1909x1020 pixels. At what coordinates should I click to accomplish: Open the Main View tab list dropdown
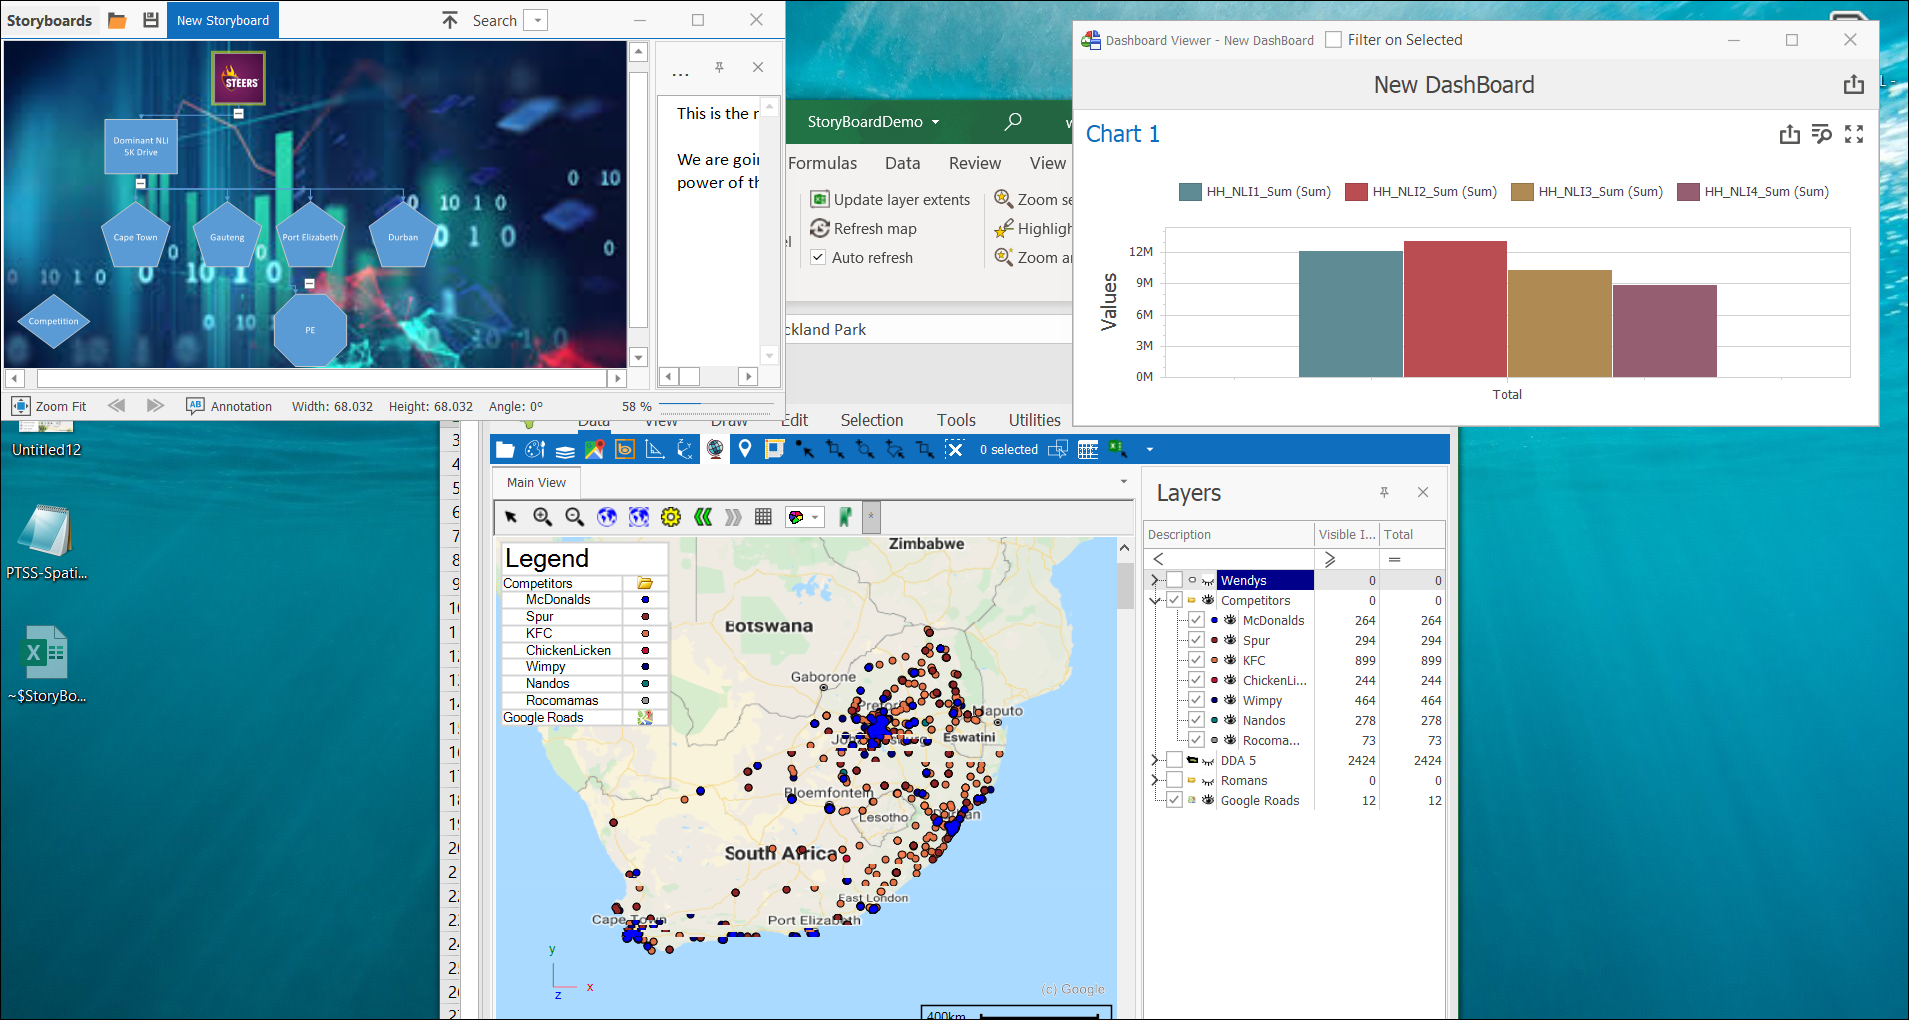(x=1123, y=482)
